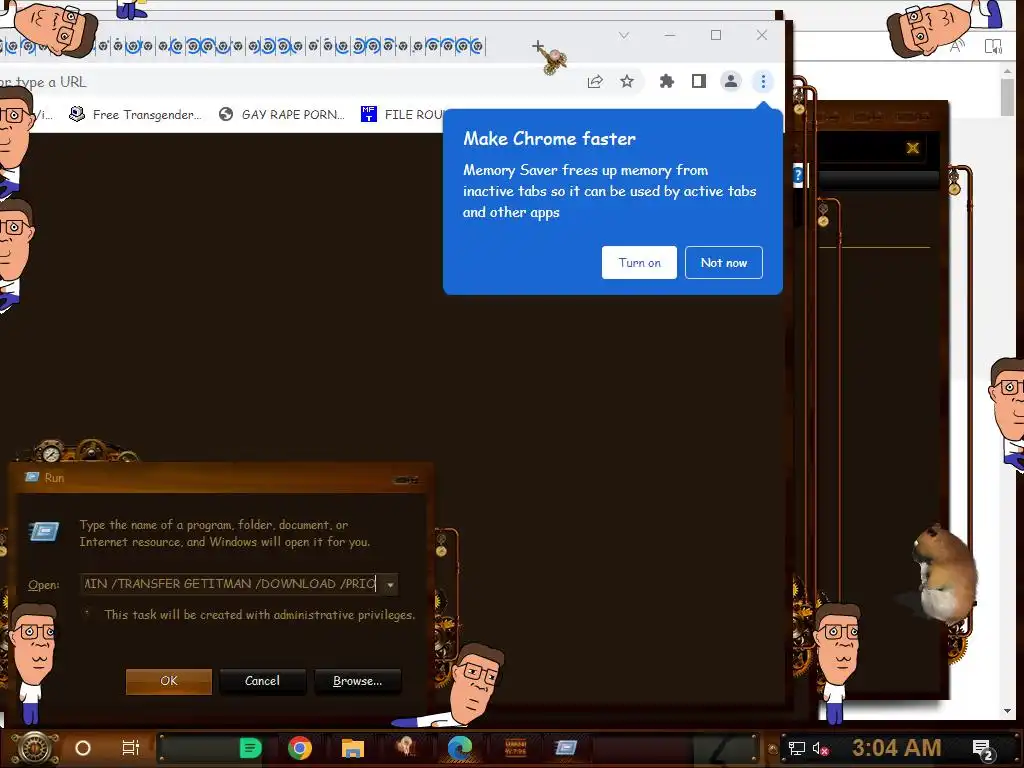Open the Extensions puzzle icon
Screen dimensions: 1024x768
[x=666, y=82]
